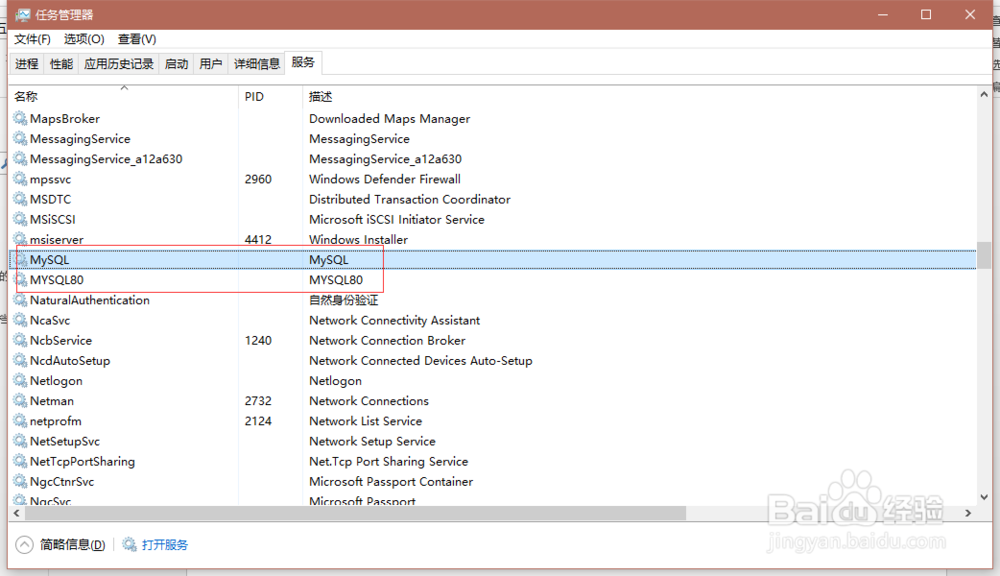Click the 名称 column sort arrow

click(x=126, y=88)
